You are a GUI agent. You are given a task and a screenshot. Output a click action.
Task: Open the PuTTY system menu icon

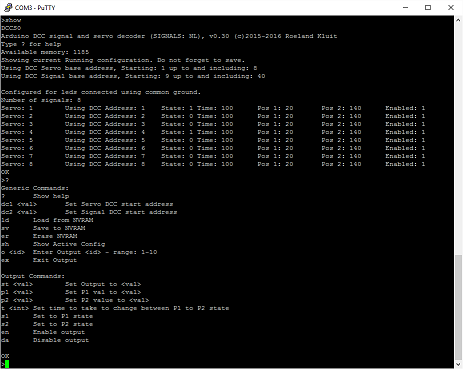[8, 7]
